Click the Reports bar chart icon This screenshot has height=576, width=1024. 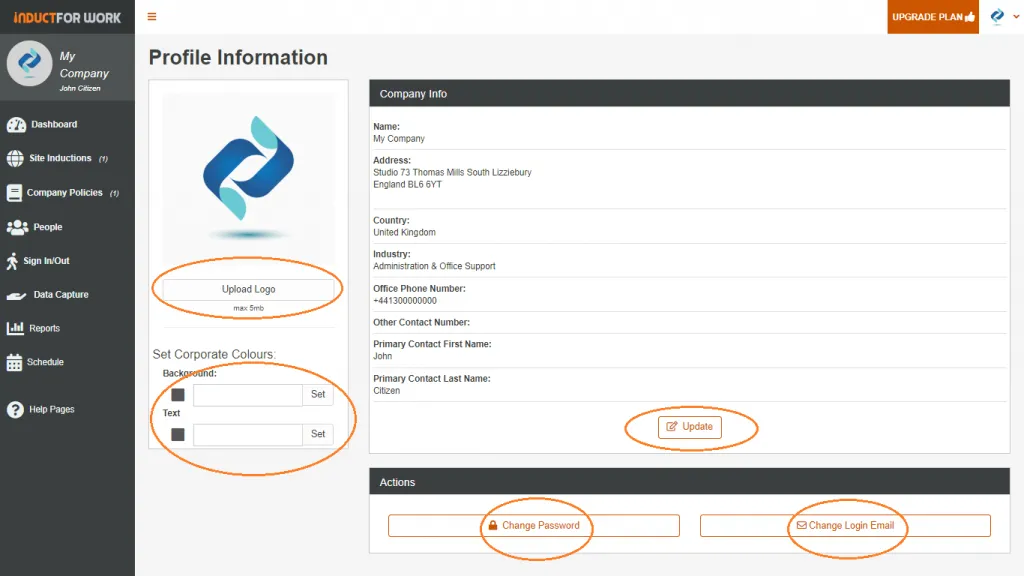(x=15, y=328)
